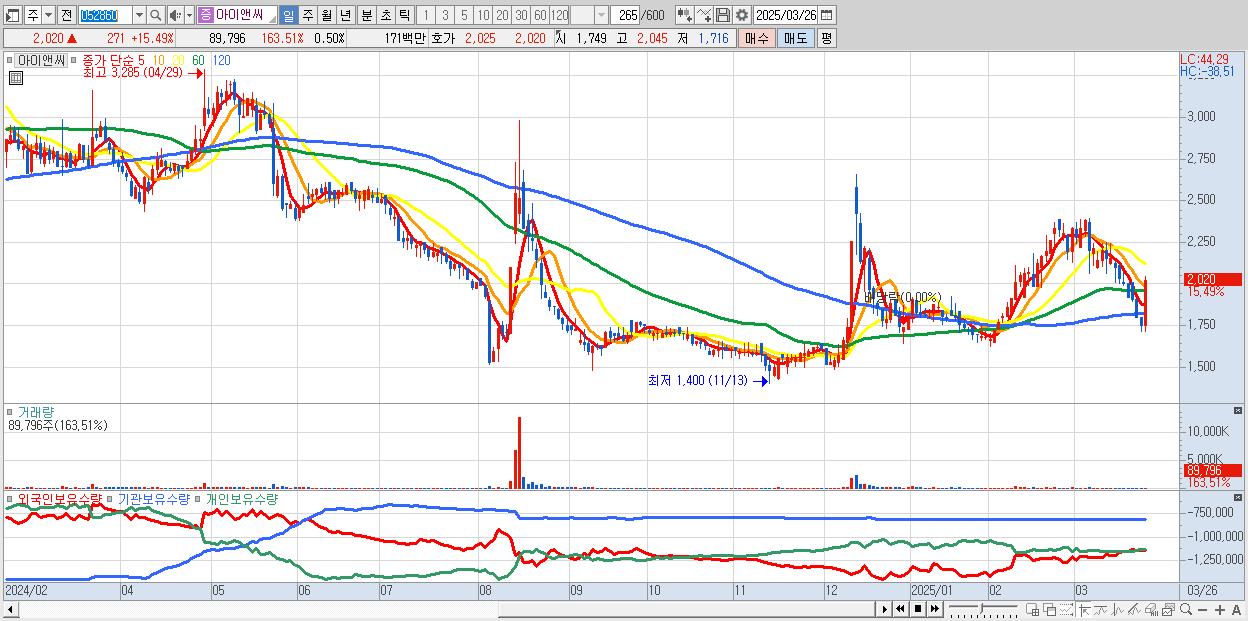Choose the 30 interval button

(521, 15)
